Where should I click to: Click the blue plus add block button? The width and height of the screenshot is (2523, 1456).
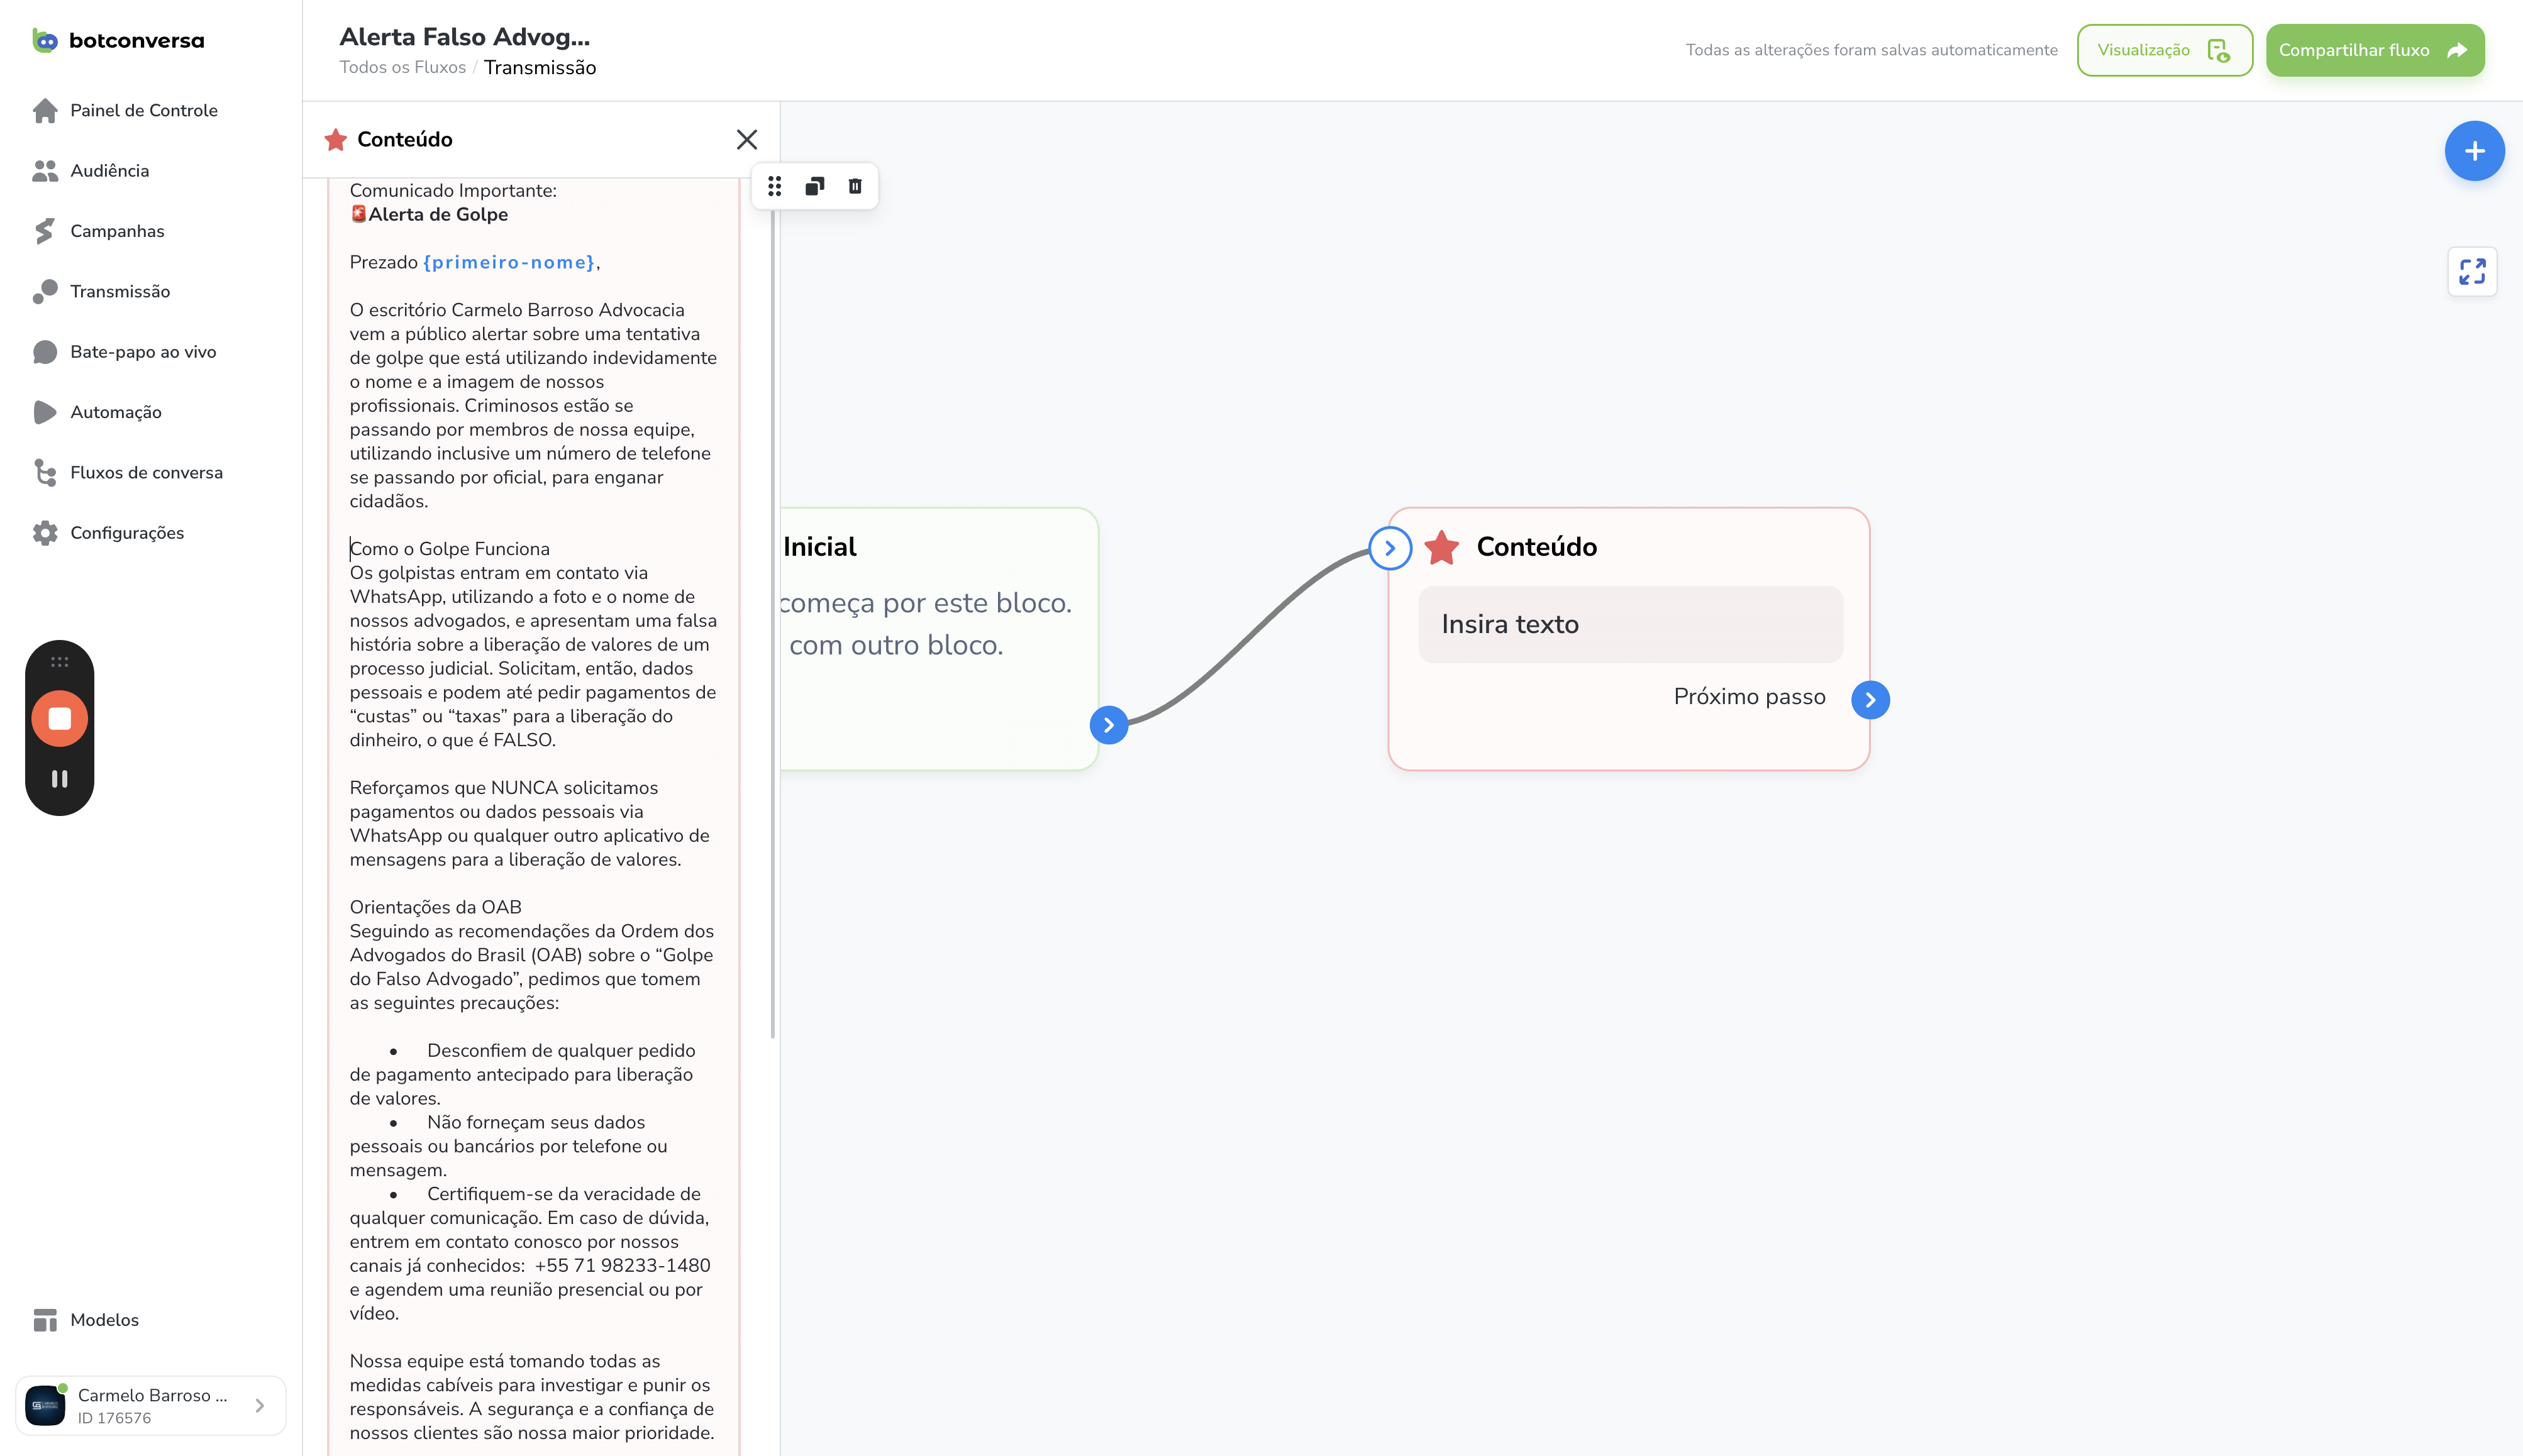click(2474, 151)
